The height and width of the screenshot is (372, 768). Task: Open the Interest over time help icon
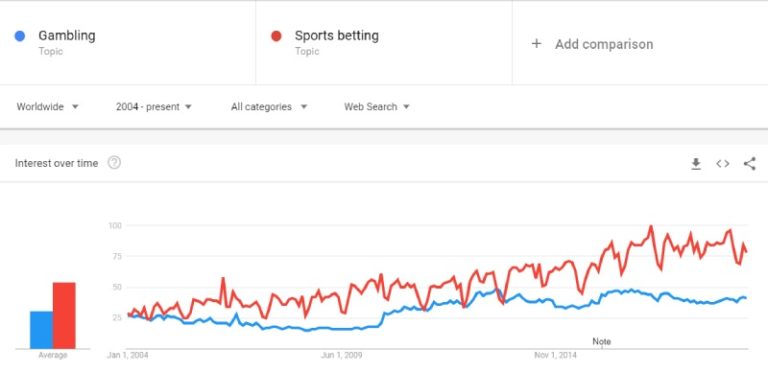[114, 163]
